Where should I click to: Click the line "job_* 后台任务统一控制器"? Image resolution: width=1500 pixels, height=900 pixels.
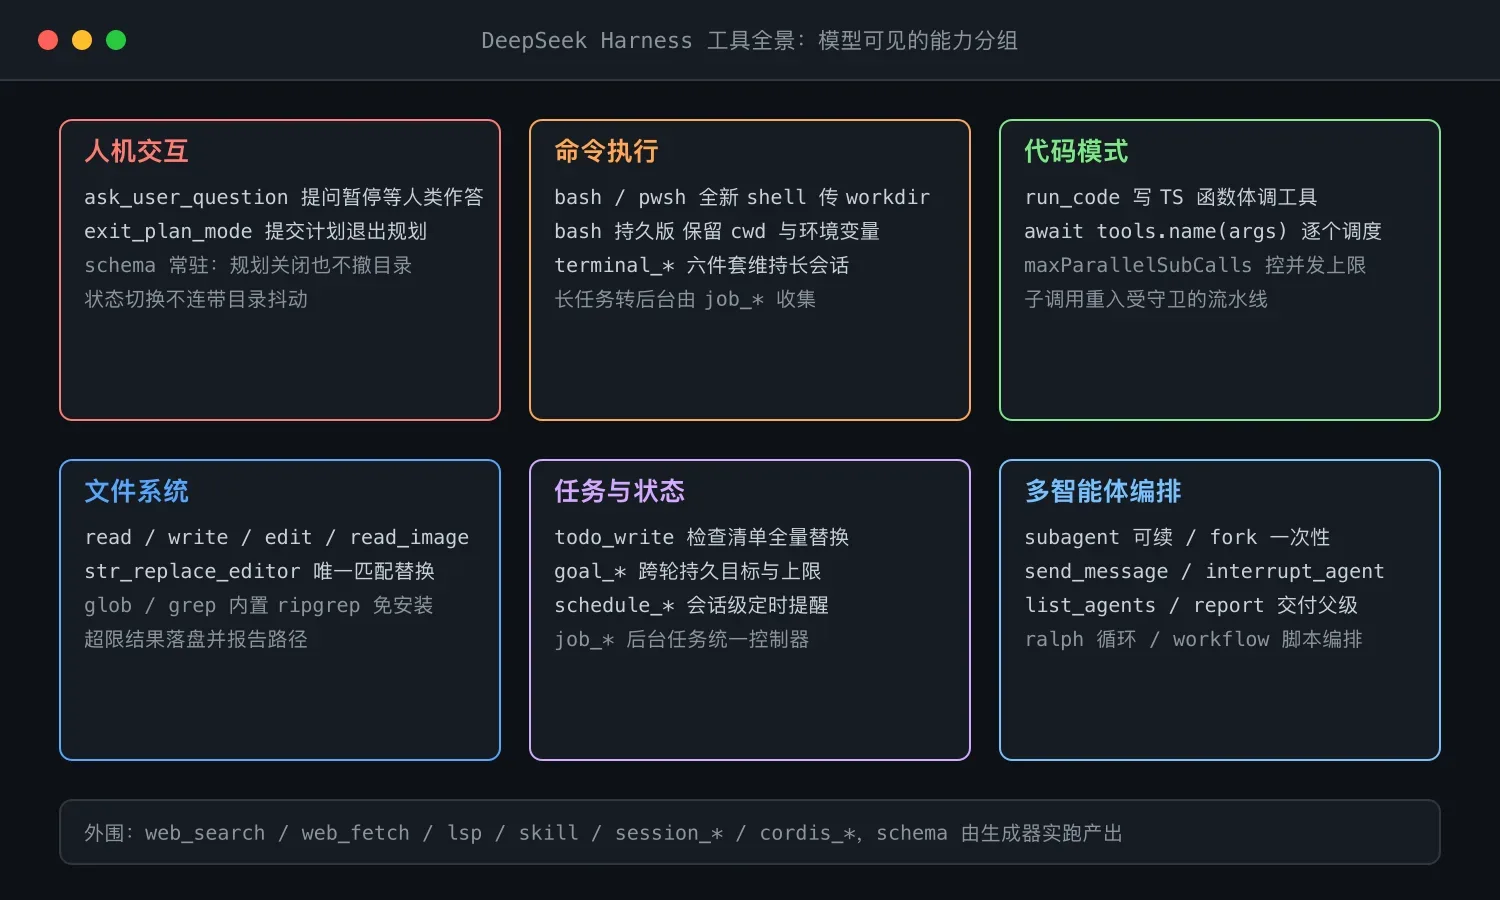click(x=682, y=639)
